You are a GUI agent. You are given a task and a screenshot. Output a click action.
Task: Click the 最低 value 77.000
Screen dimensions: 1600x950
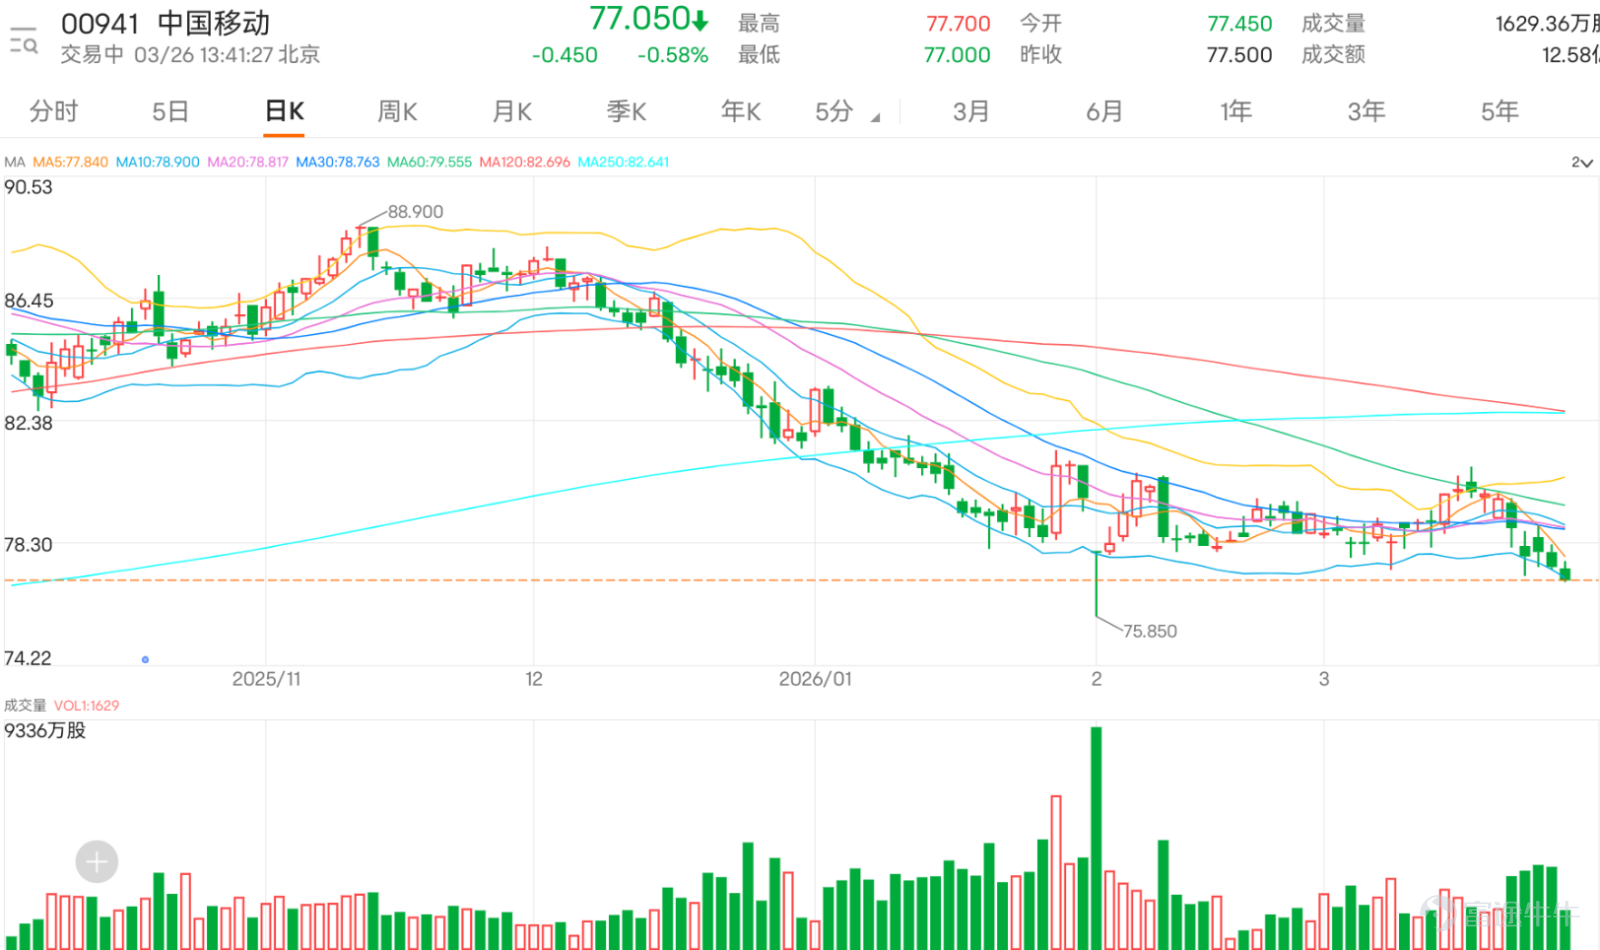957,55
